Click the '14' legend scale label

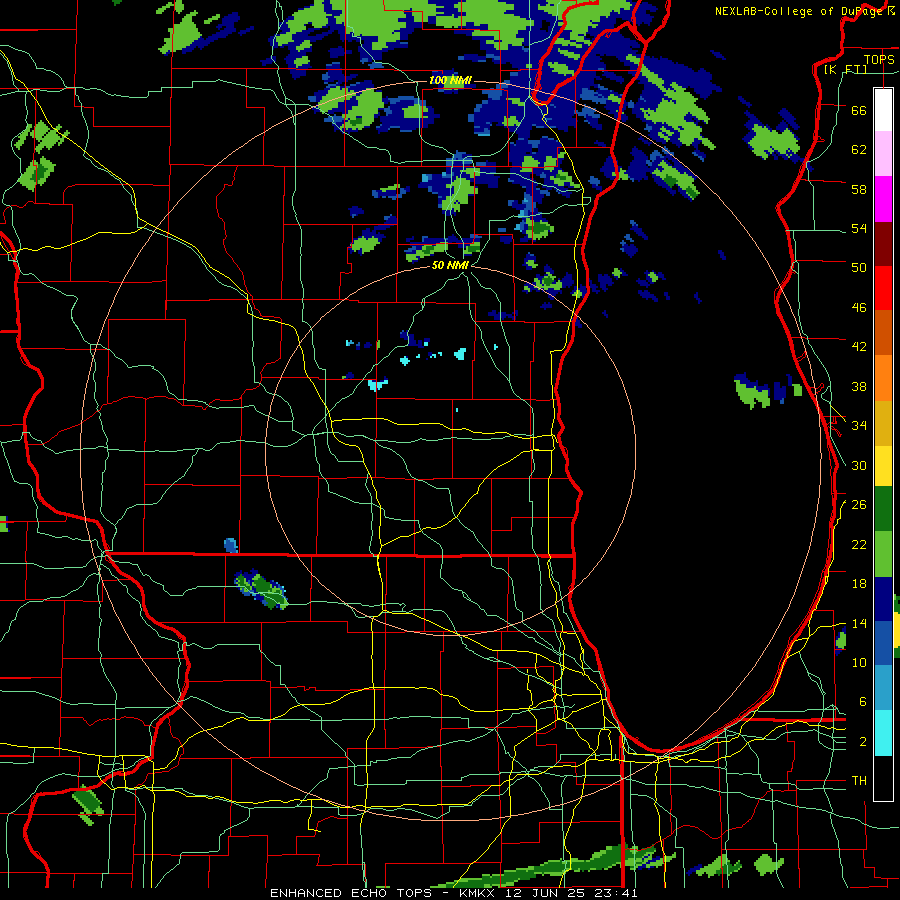coord(859,623)
